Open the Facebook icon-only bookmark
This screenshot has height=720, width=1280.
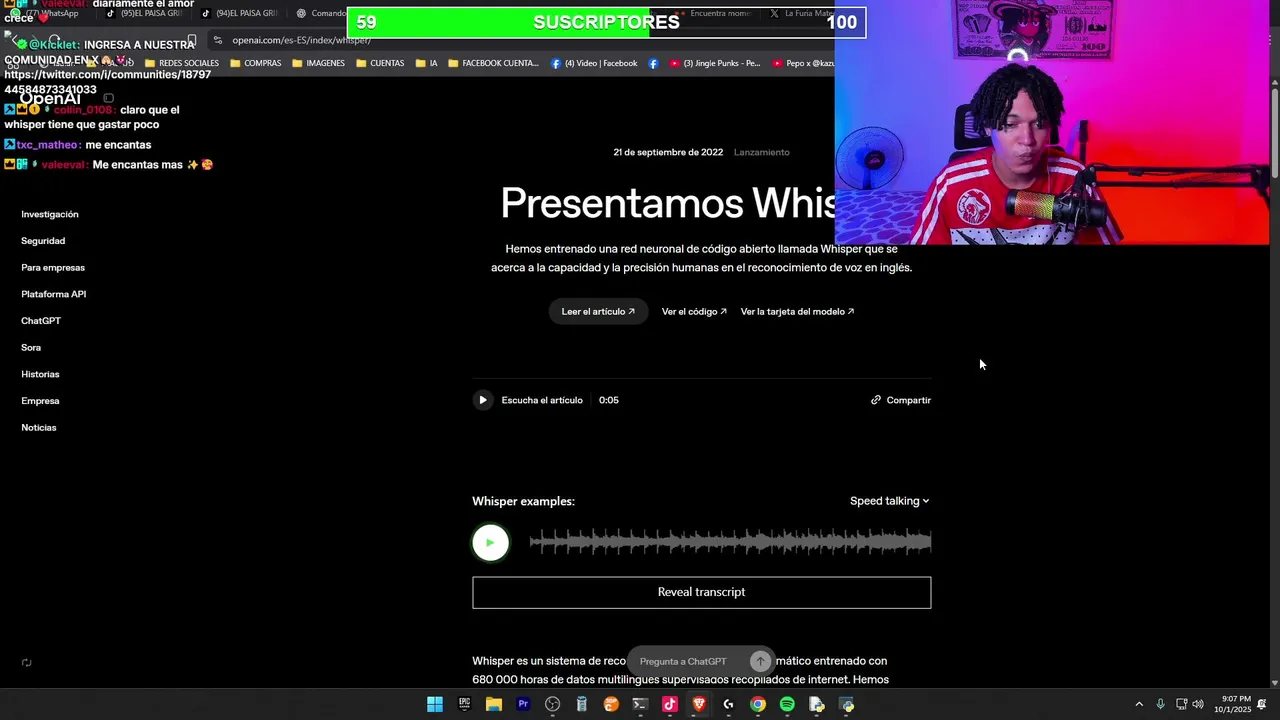click(x=653, y=63)
